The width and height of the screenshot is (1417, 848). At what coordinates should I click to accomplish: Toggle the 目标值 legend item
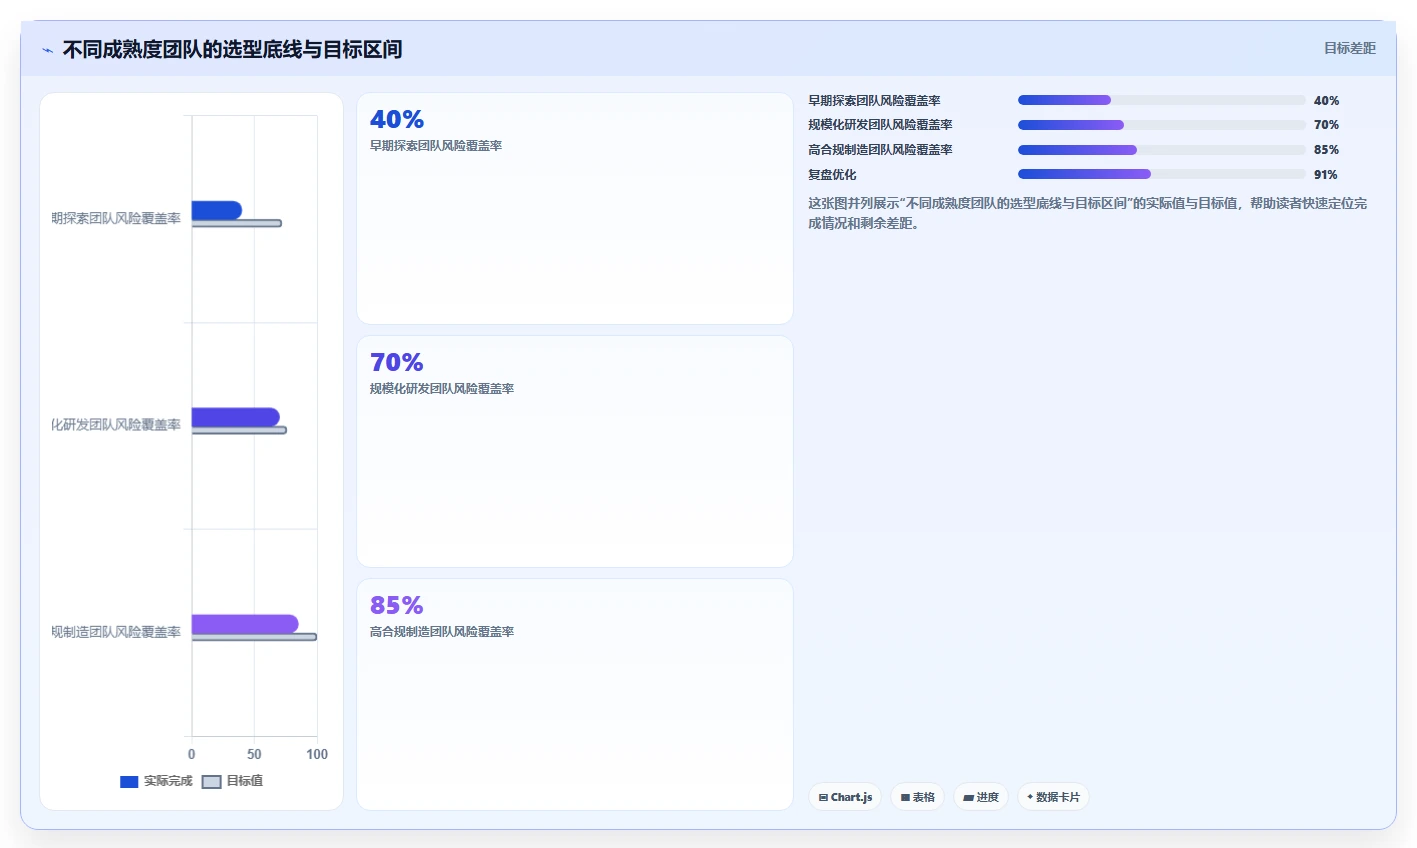232,781
